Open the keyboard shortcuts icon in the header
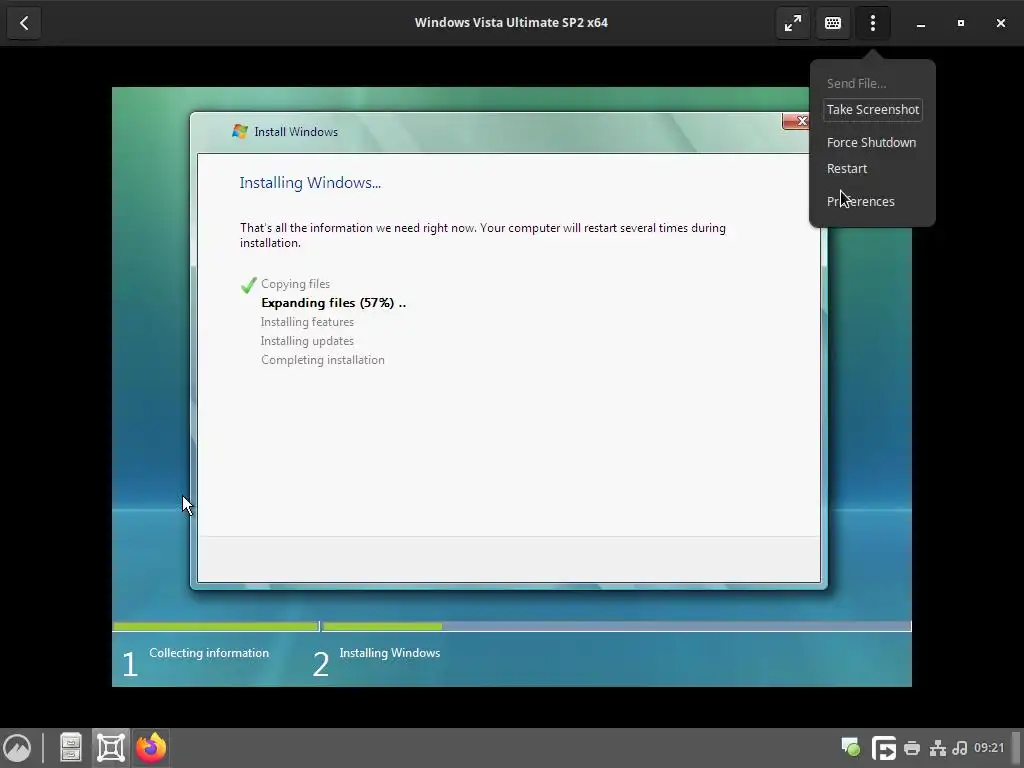The width and height of the screenshot is (1024, 768). (x=833, y=23)
